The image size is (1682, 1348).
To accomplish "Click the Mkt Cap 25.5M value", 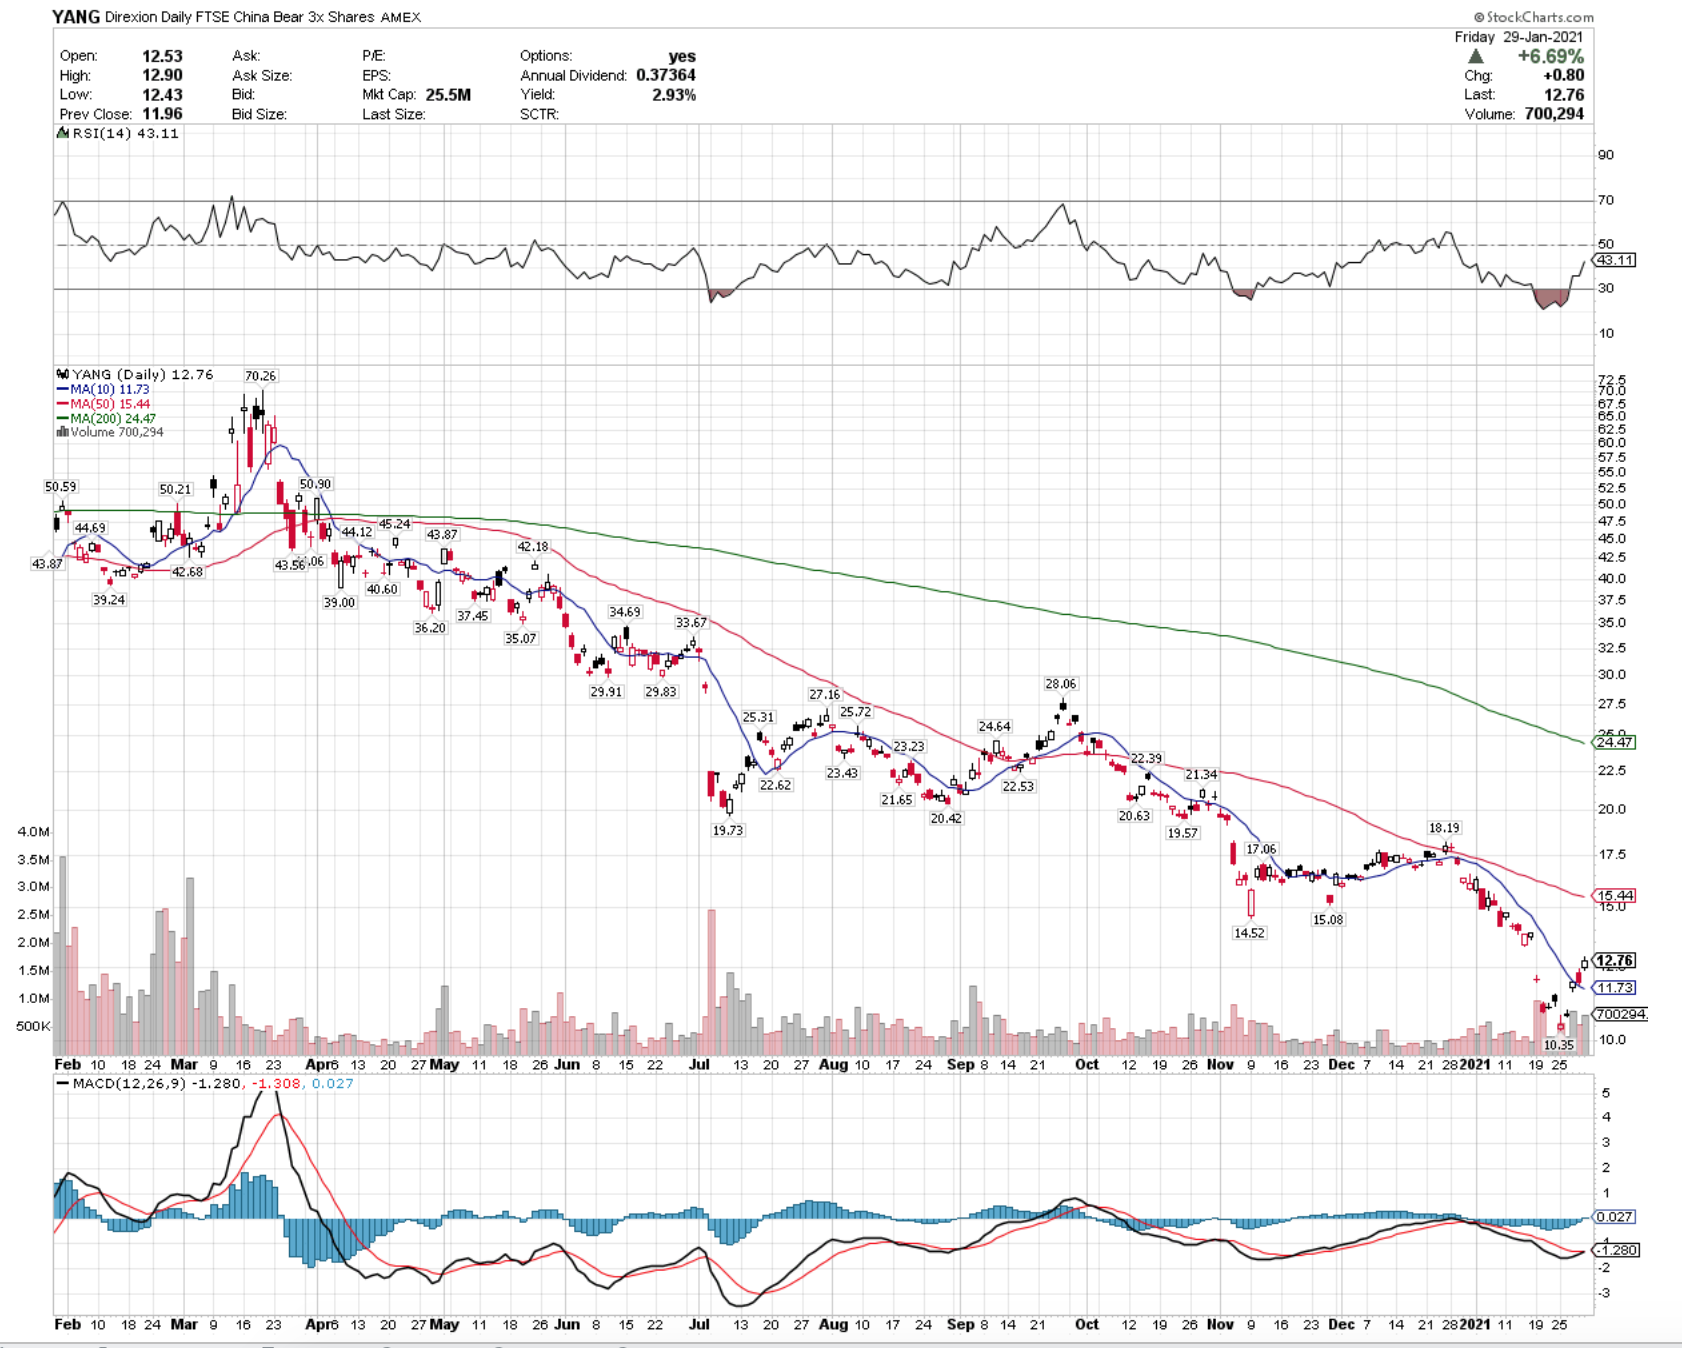I will coord(448,95).
